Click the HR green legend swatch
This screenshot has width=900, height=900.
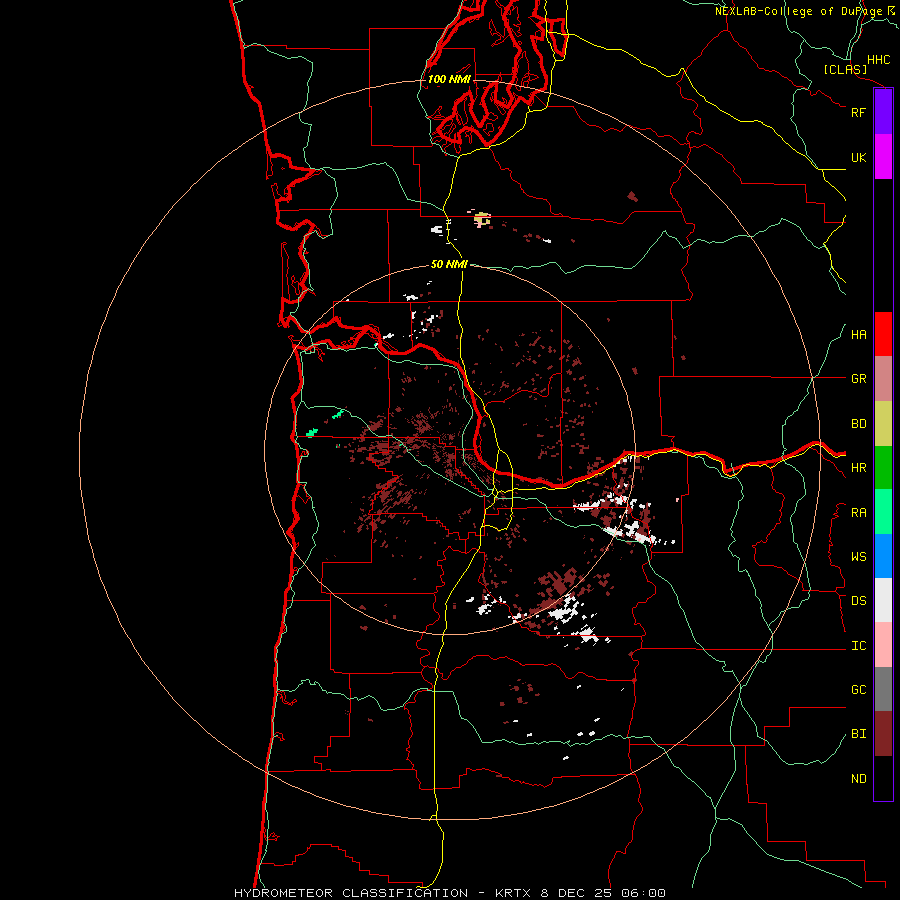pos(883,468)
